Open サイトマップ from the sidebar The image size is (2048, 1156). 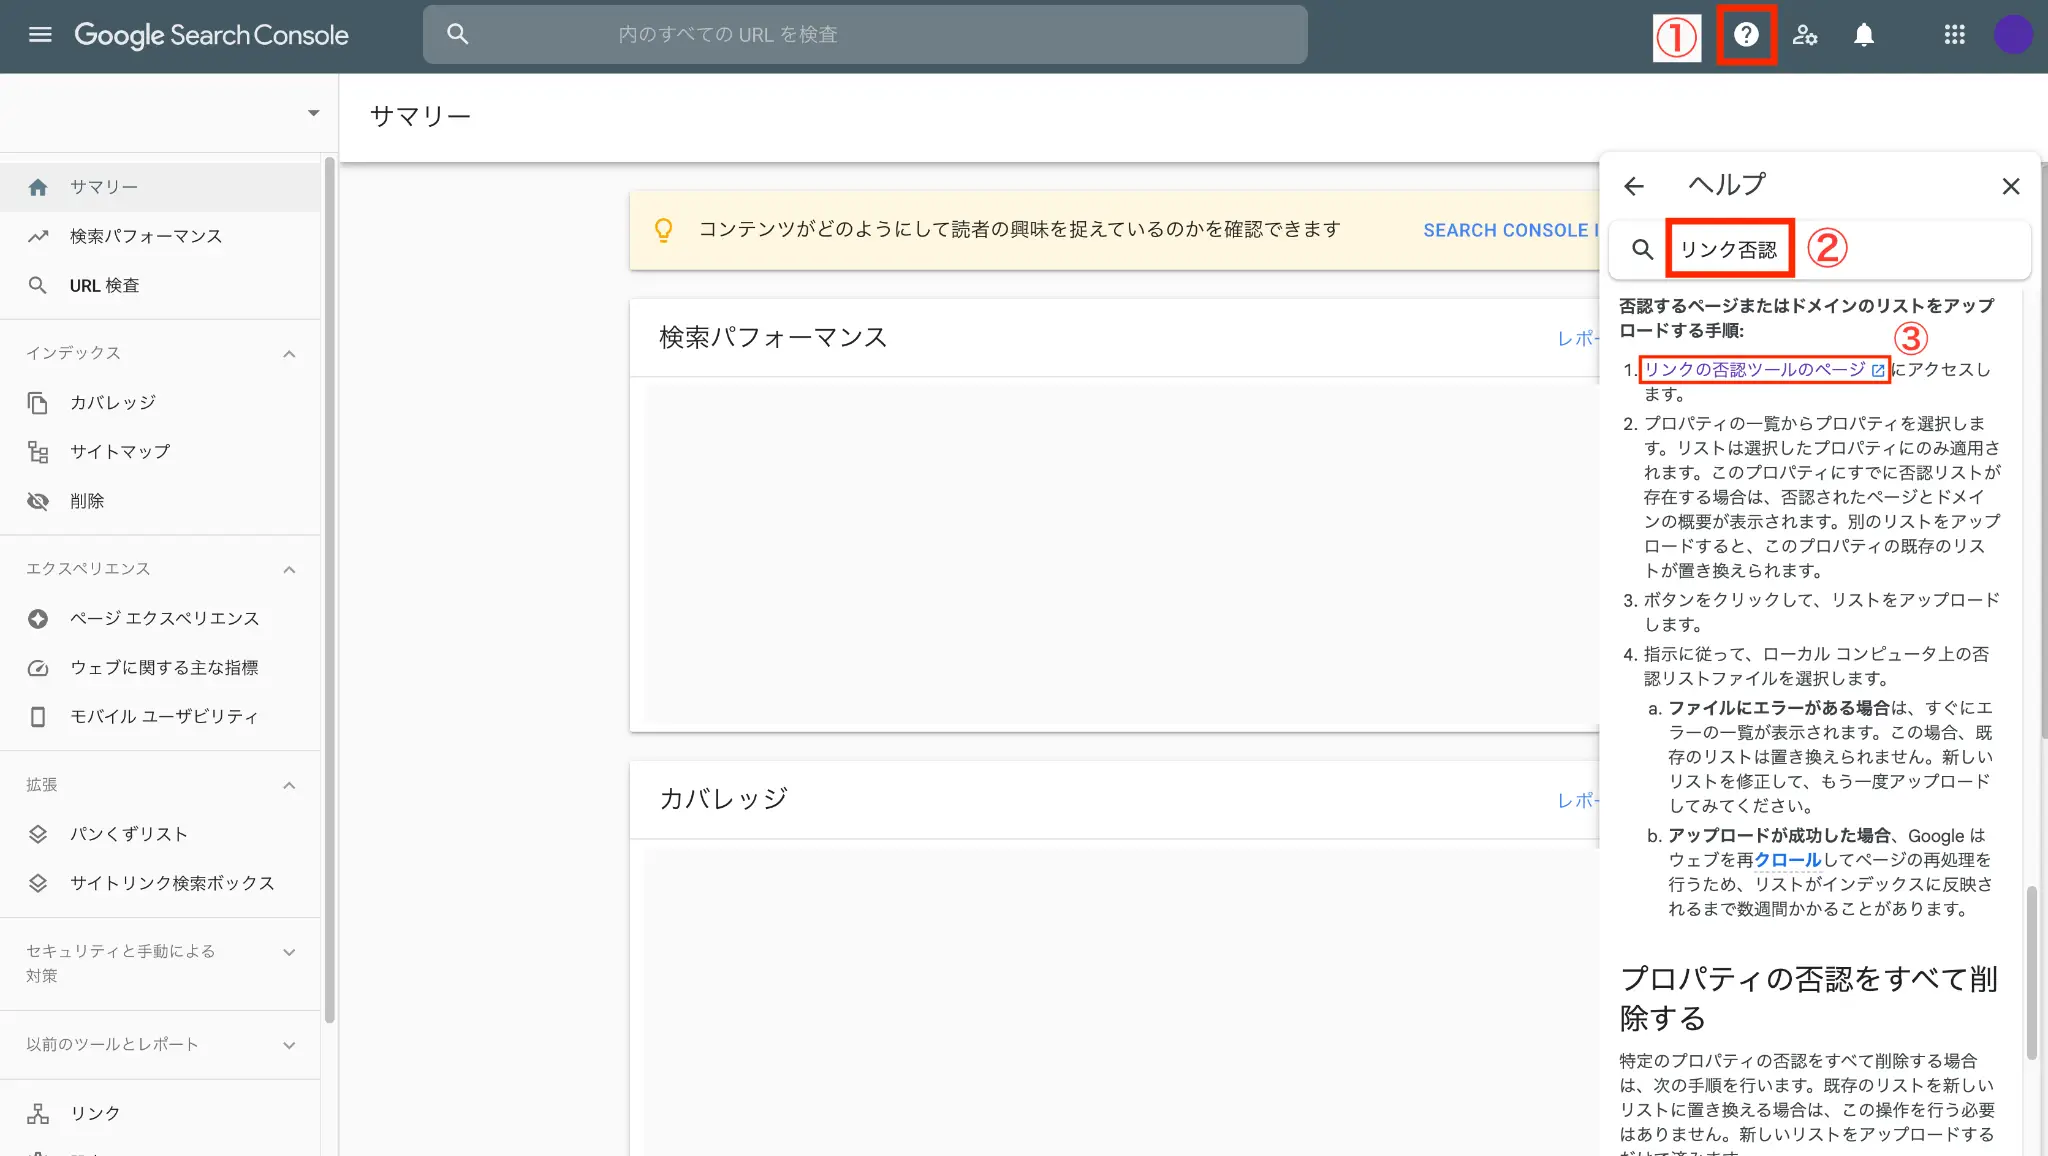(x=120, y=452)
